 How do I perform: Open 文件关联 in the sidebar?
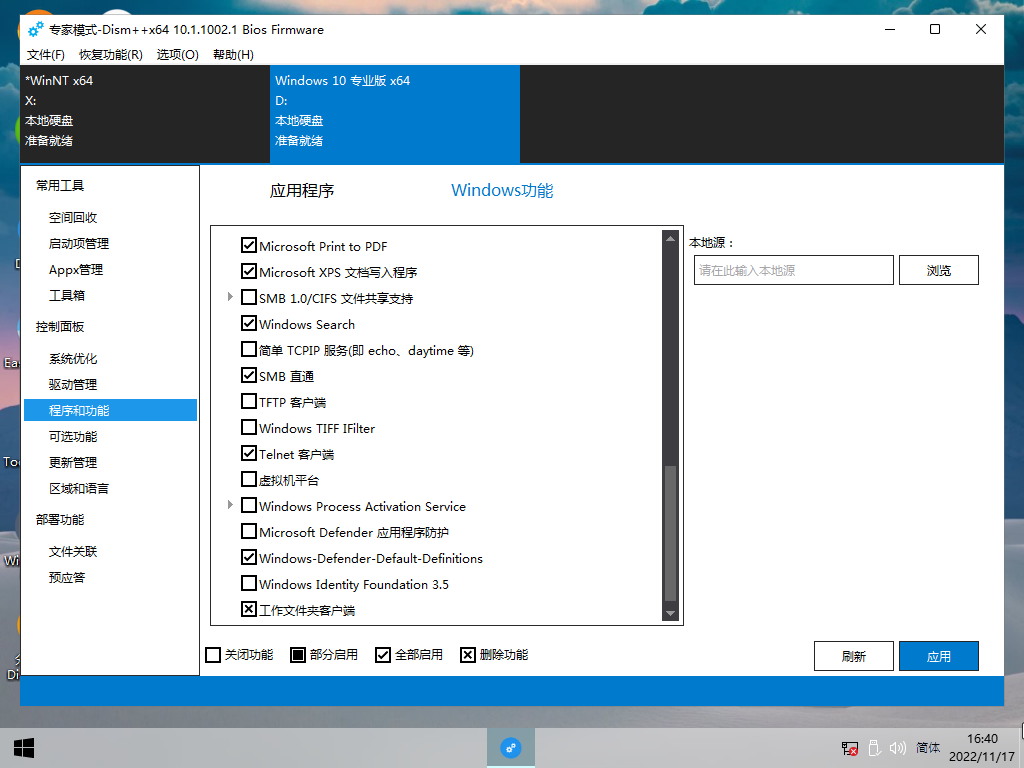73,552
